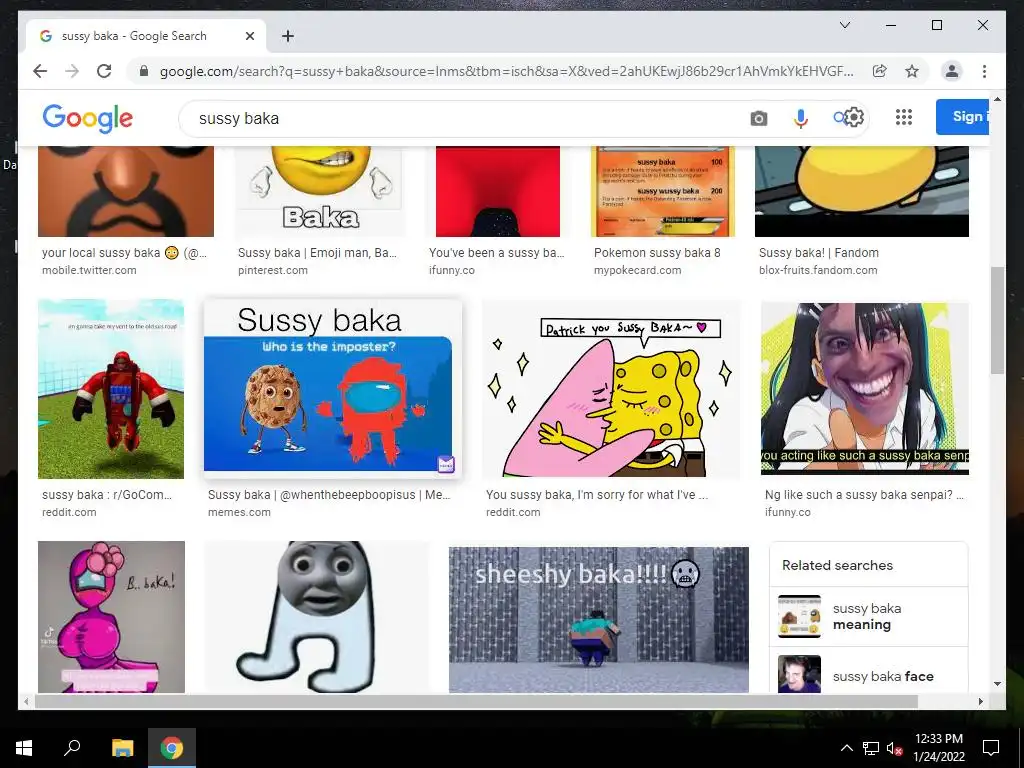The width and height of the screenshot is (1024, 768).
Task: Click mypokecard.com source text
Action: coord(637,270)
